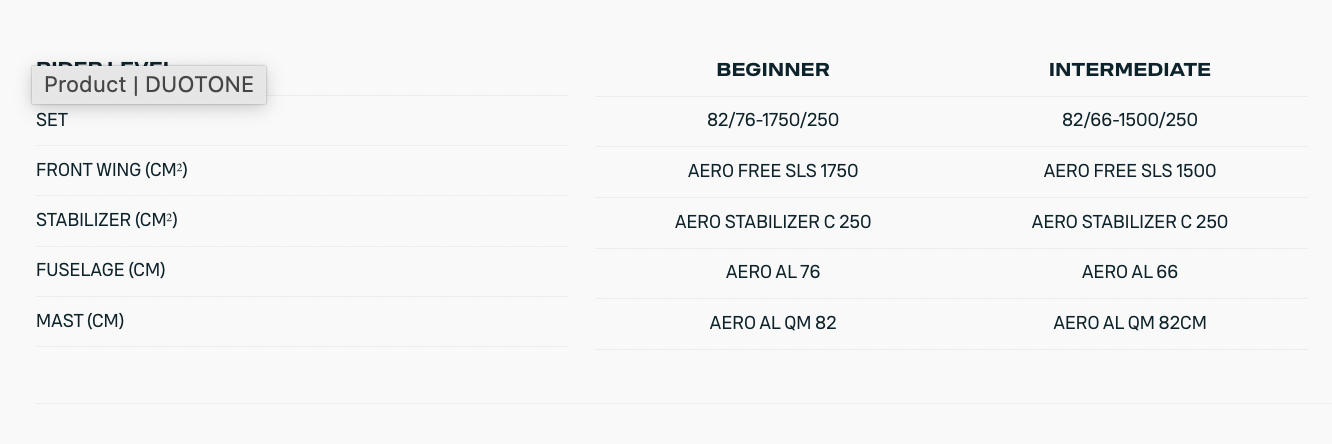Click the AERO AL QM 82 mast cell
The image size is (1332, 444).
coord(772,323)
